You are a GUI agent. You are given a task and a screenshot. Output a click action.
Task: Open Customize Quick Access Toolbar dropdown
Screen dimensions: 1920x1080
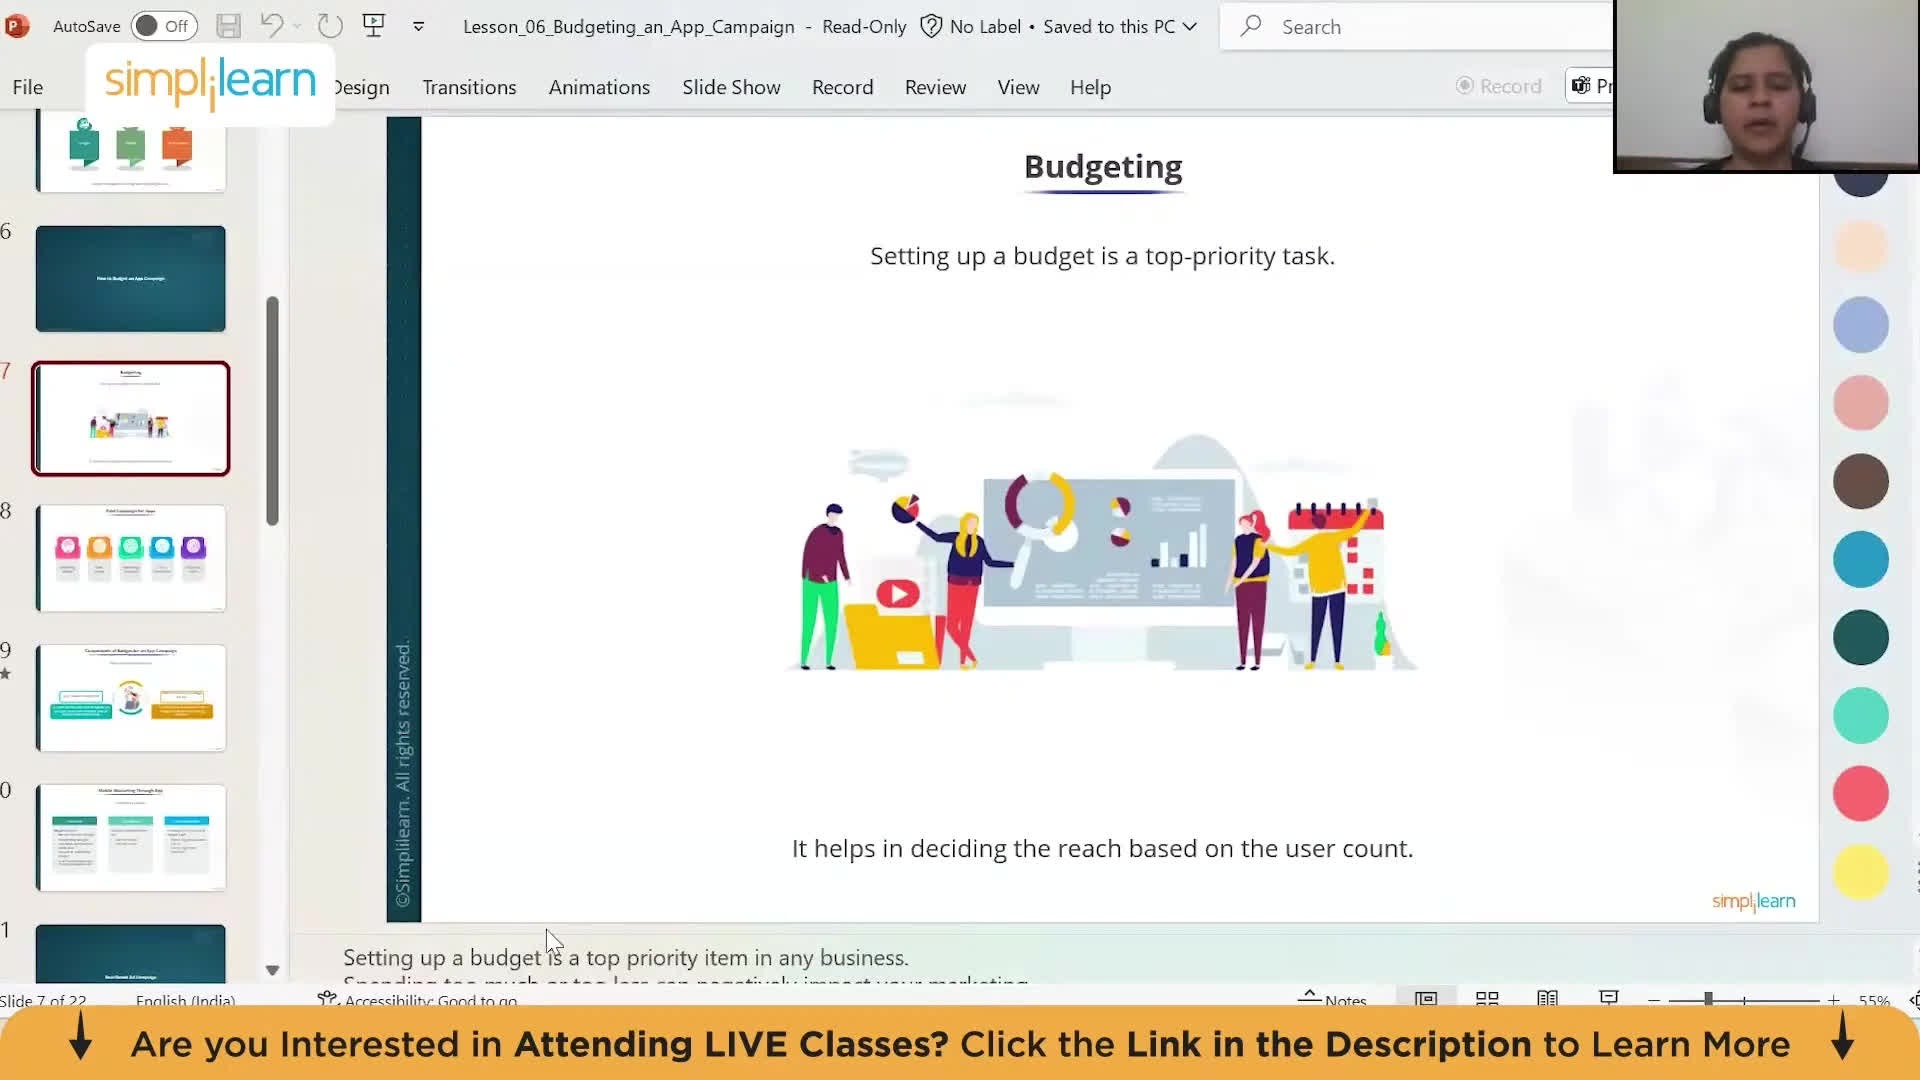419,27
